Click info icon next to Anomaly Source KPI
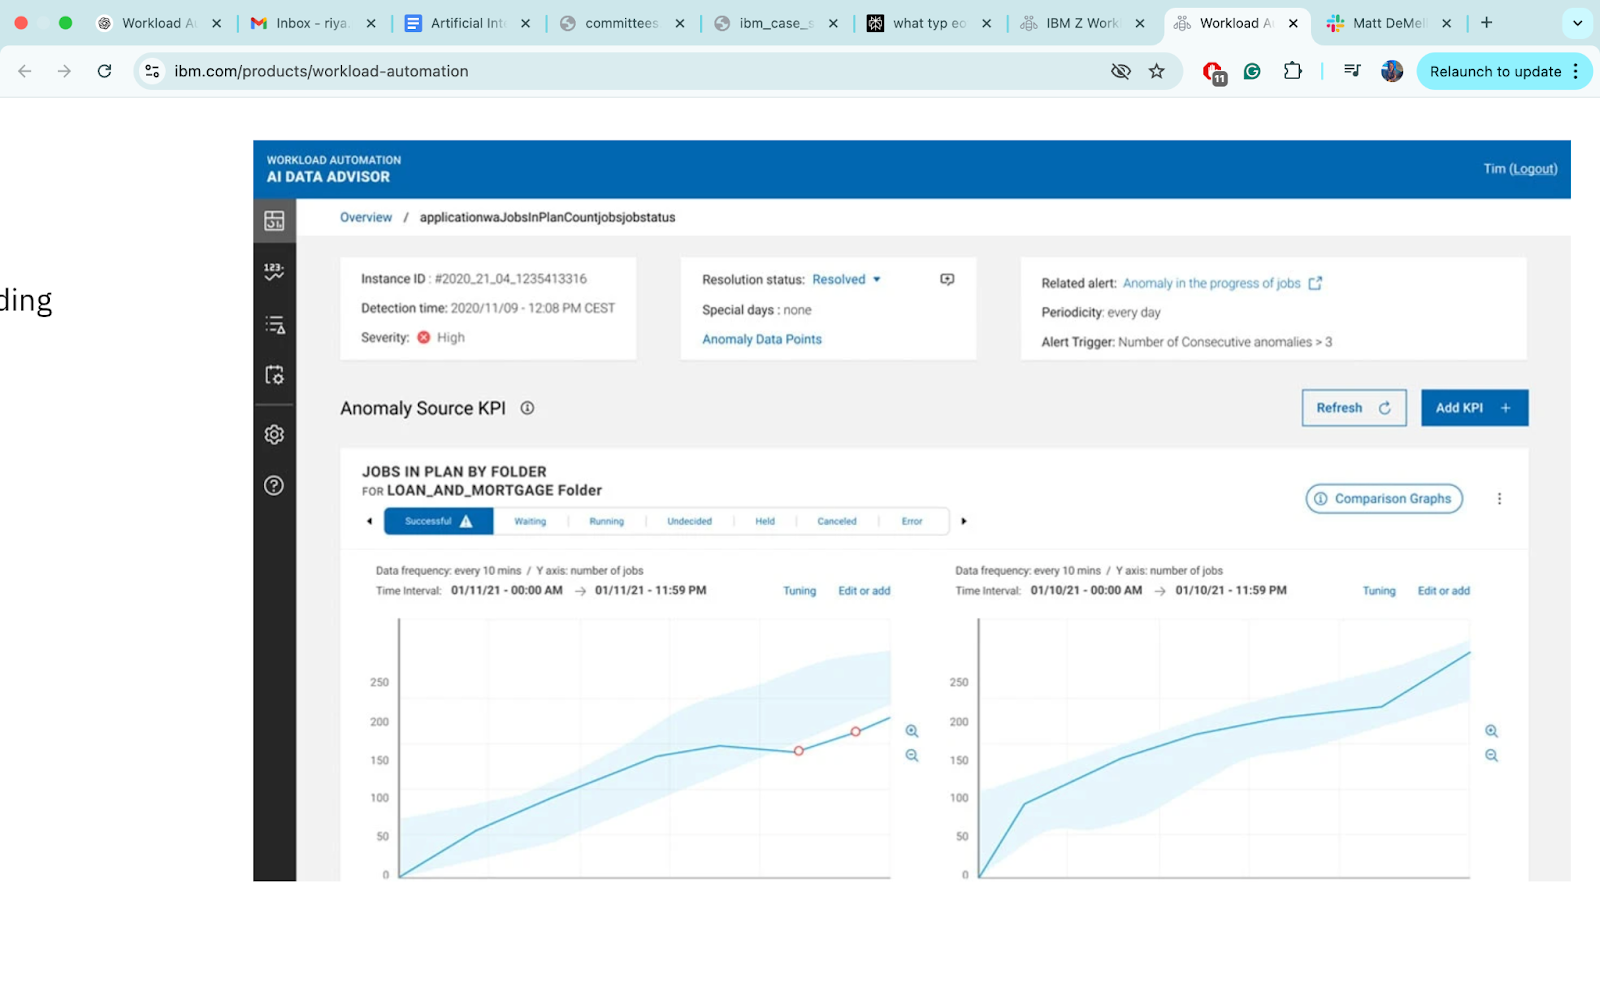The image size is (1600, 1000). coord(527,408)
